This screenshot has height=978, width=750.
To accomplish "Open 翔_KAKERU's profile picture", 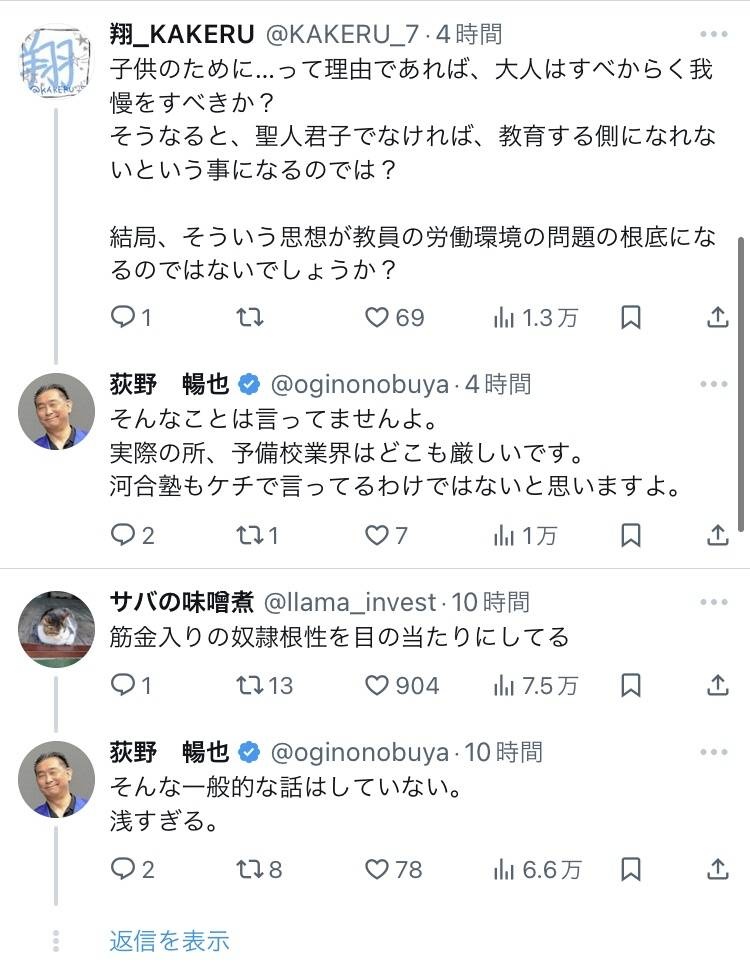I will click(x=56, y=62).
